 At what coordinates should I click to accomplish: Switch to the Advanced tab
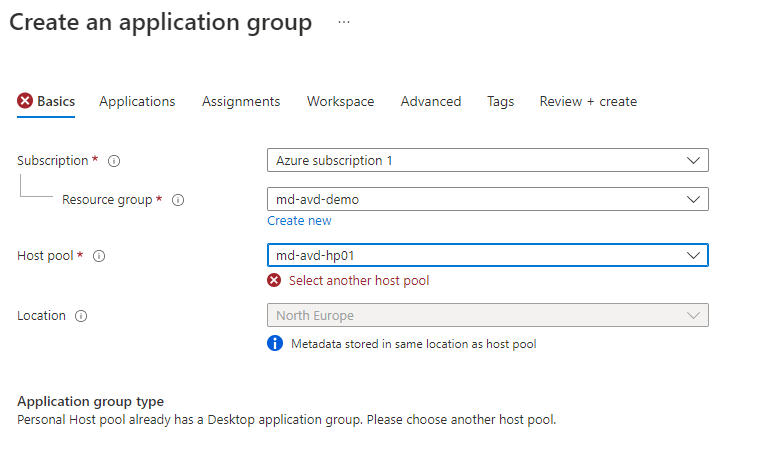431,101
